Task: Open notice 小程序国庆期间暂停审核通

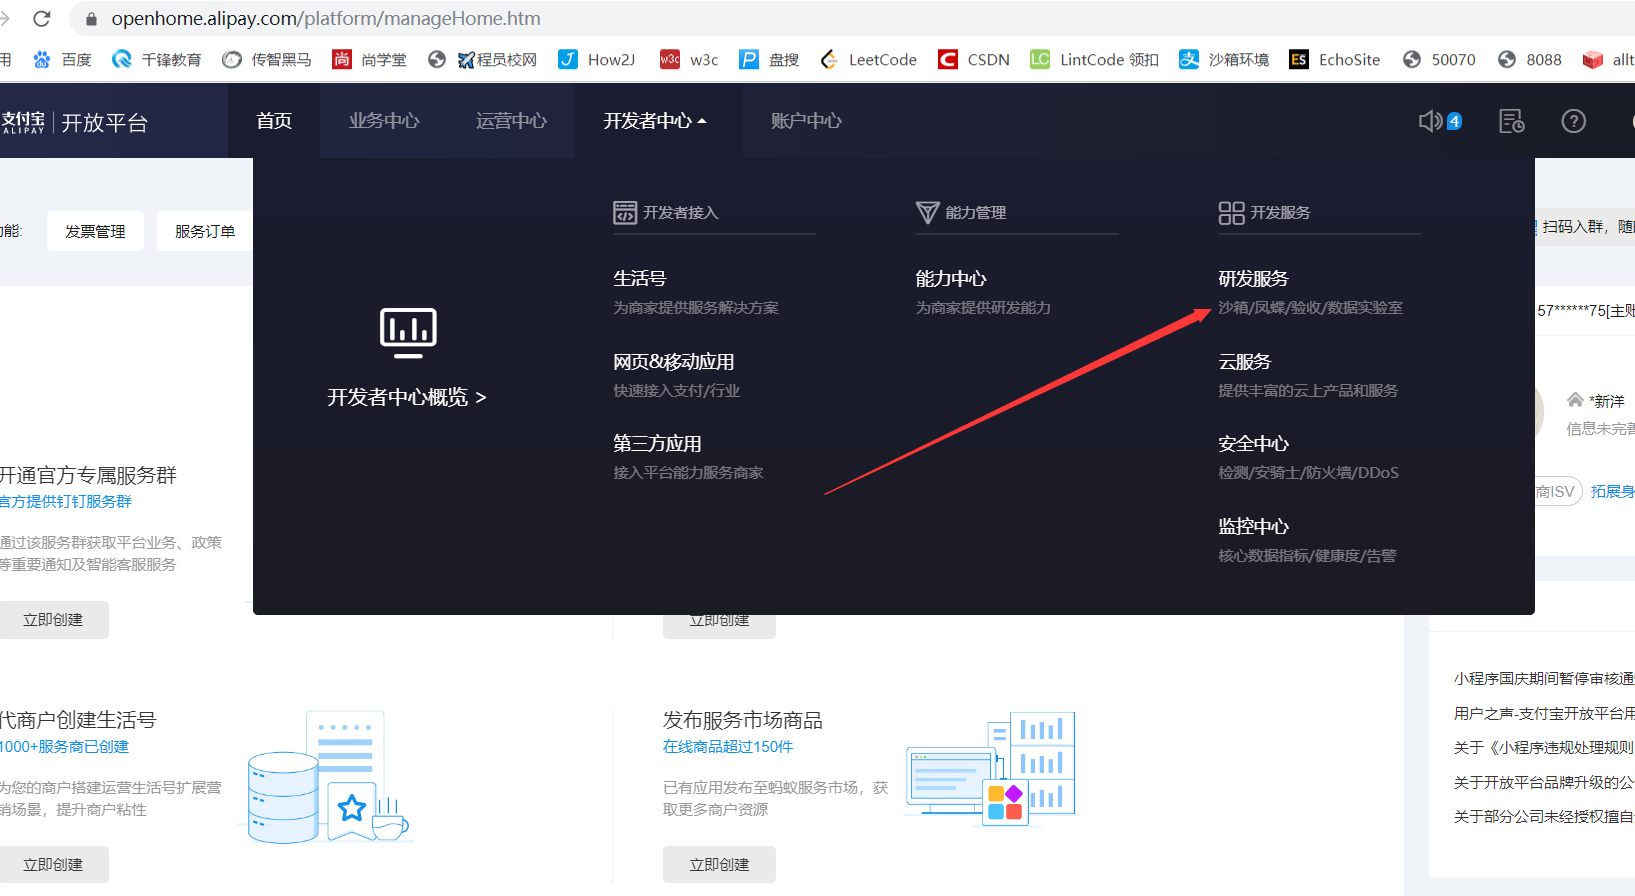Action: [x=1544, y=678]
